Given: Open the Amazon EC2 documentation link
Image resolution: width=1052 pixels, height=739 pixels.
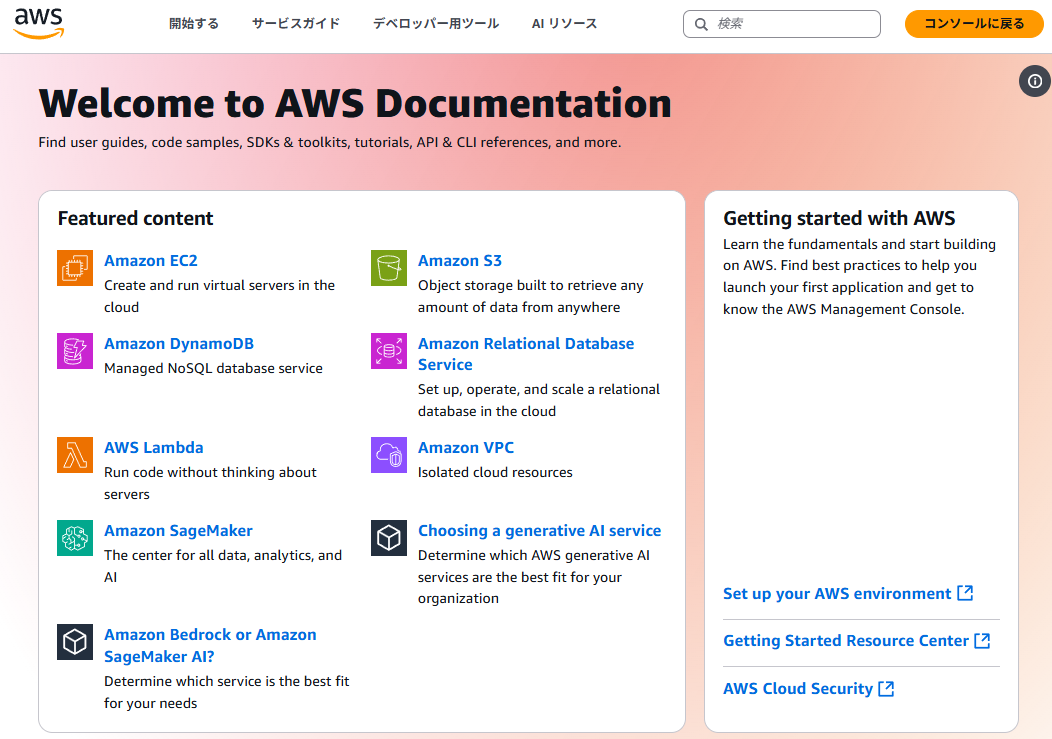Looking at the screenshot, I should (x=151, y=260).
